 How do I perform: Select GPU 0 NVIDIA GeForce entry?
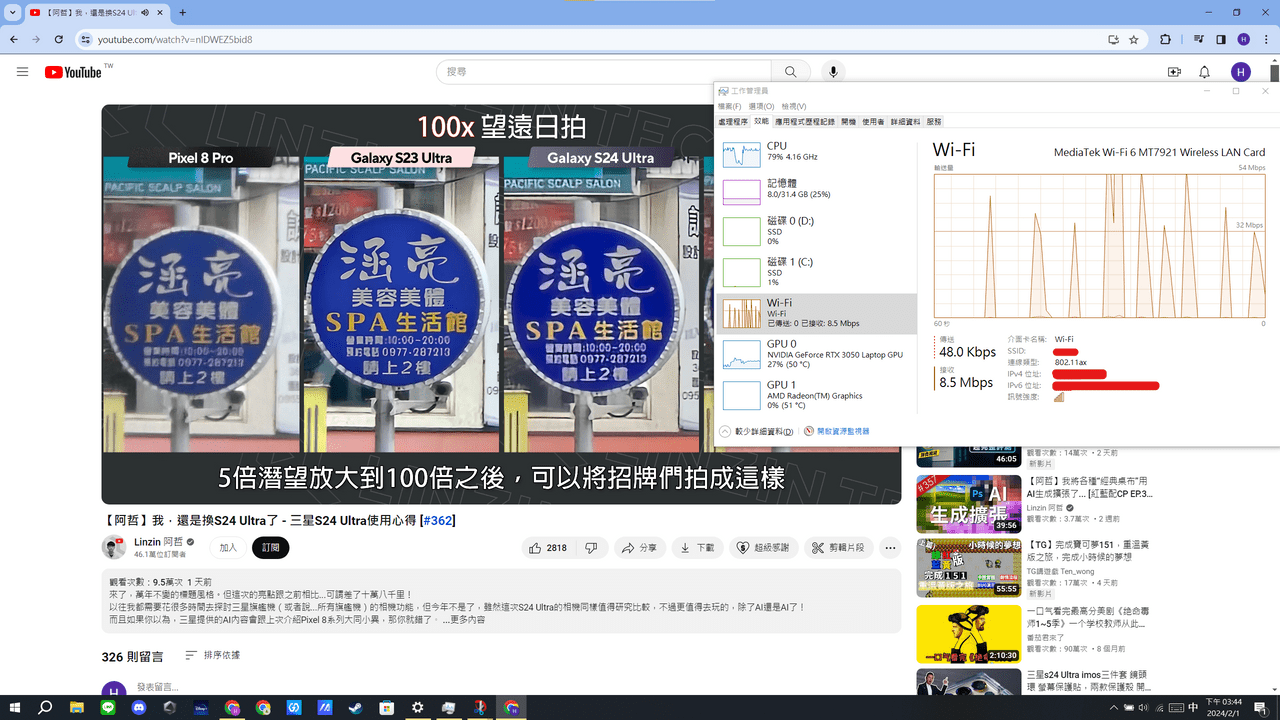pyautogui.click(x=817, y=353)
